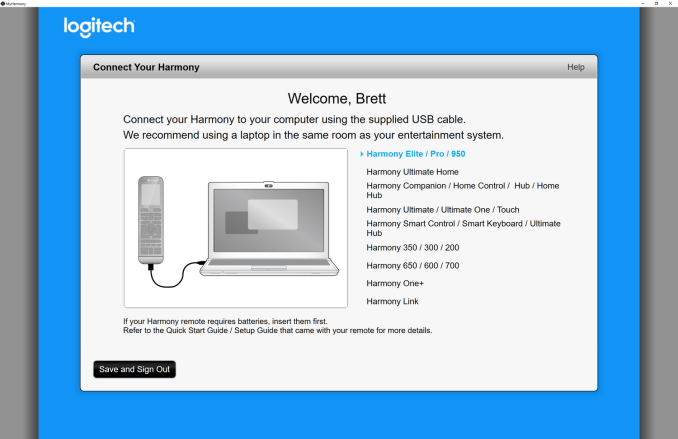Pick Harmony 650 / 600 / 700
The height and width of the screenshot is (439, 678).
tap(413, 266)
